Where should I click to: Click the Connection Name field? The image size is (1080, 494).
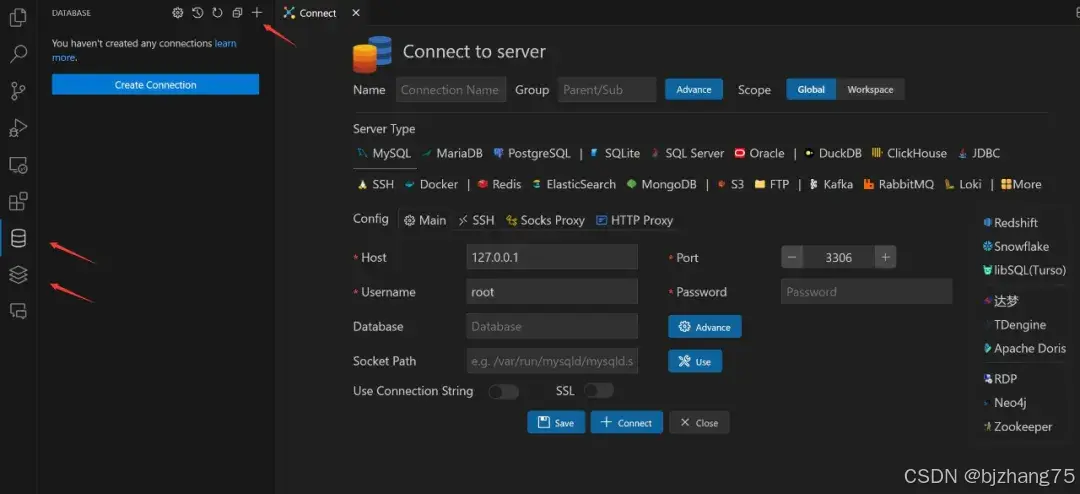[450, 90]
